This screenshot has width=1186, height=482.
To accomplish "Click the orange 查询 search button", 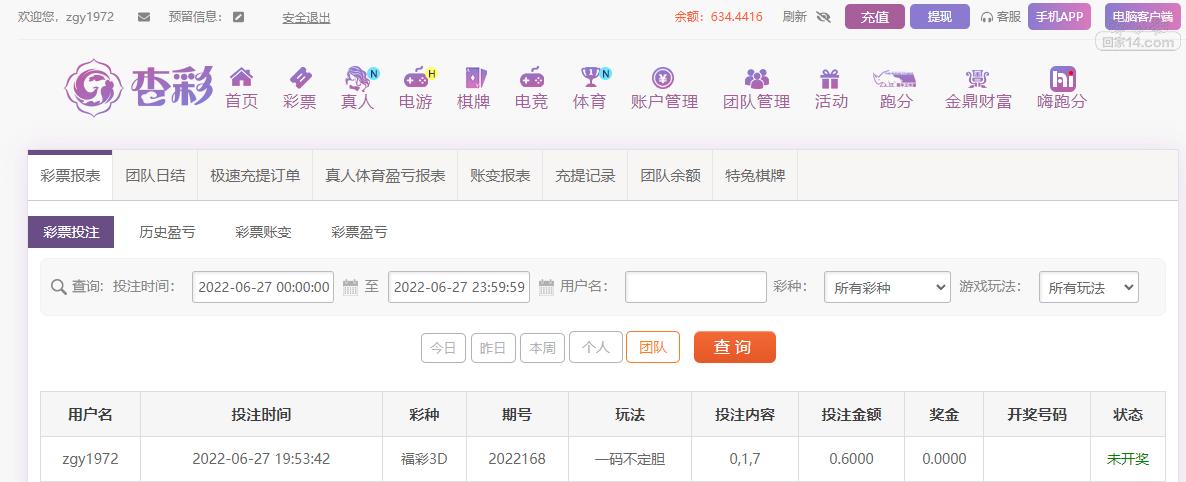I will pos(734,347).
